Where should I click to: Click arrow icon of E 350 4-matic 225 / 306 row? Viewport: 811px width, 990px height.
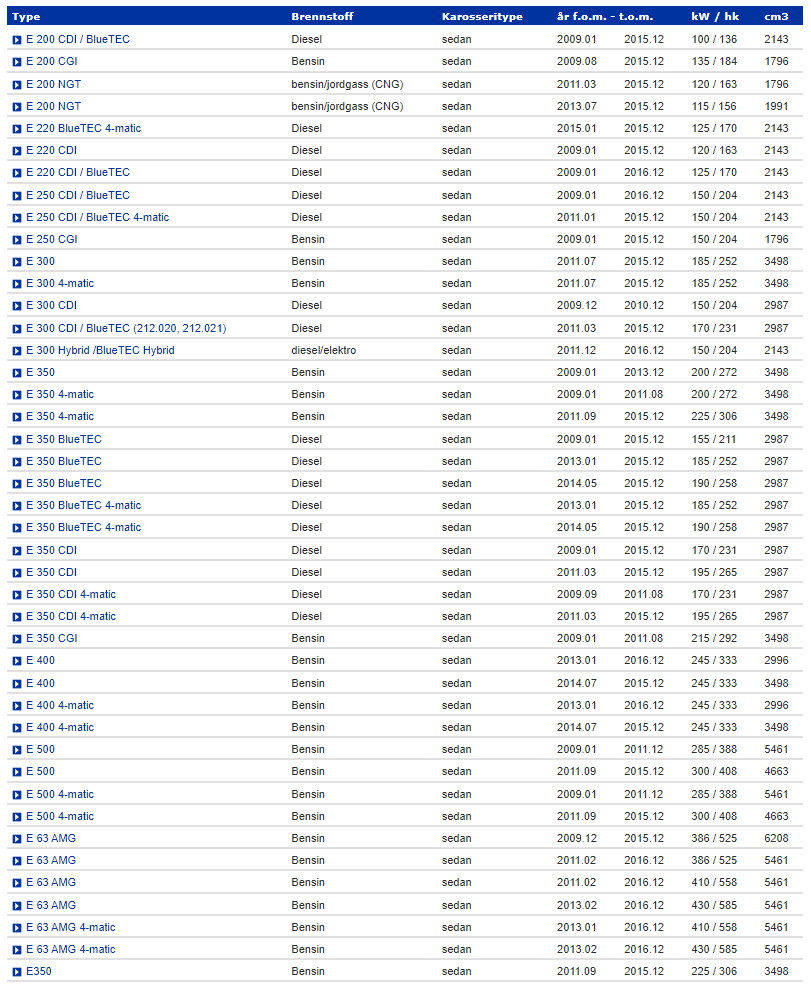click(17, 417)
